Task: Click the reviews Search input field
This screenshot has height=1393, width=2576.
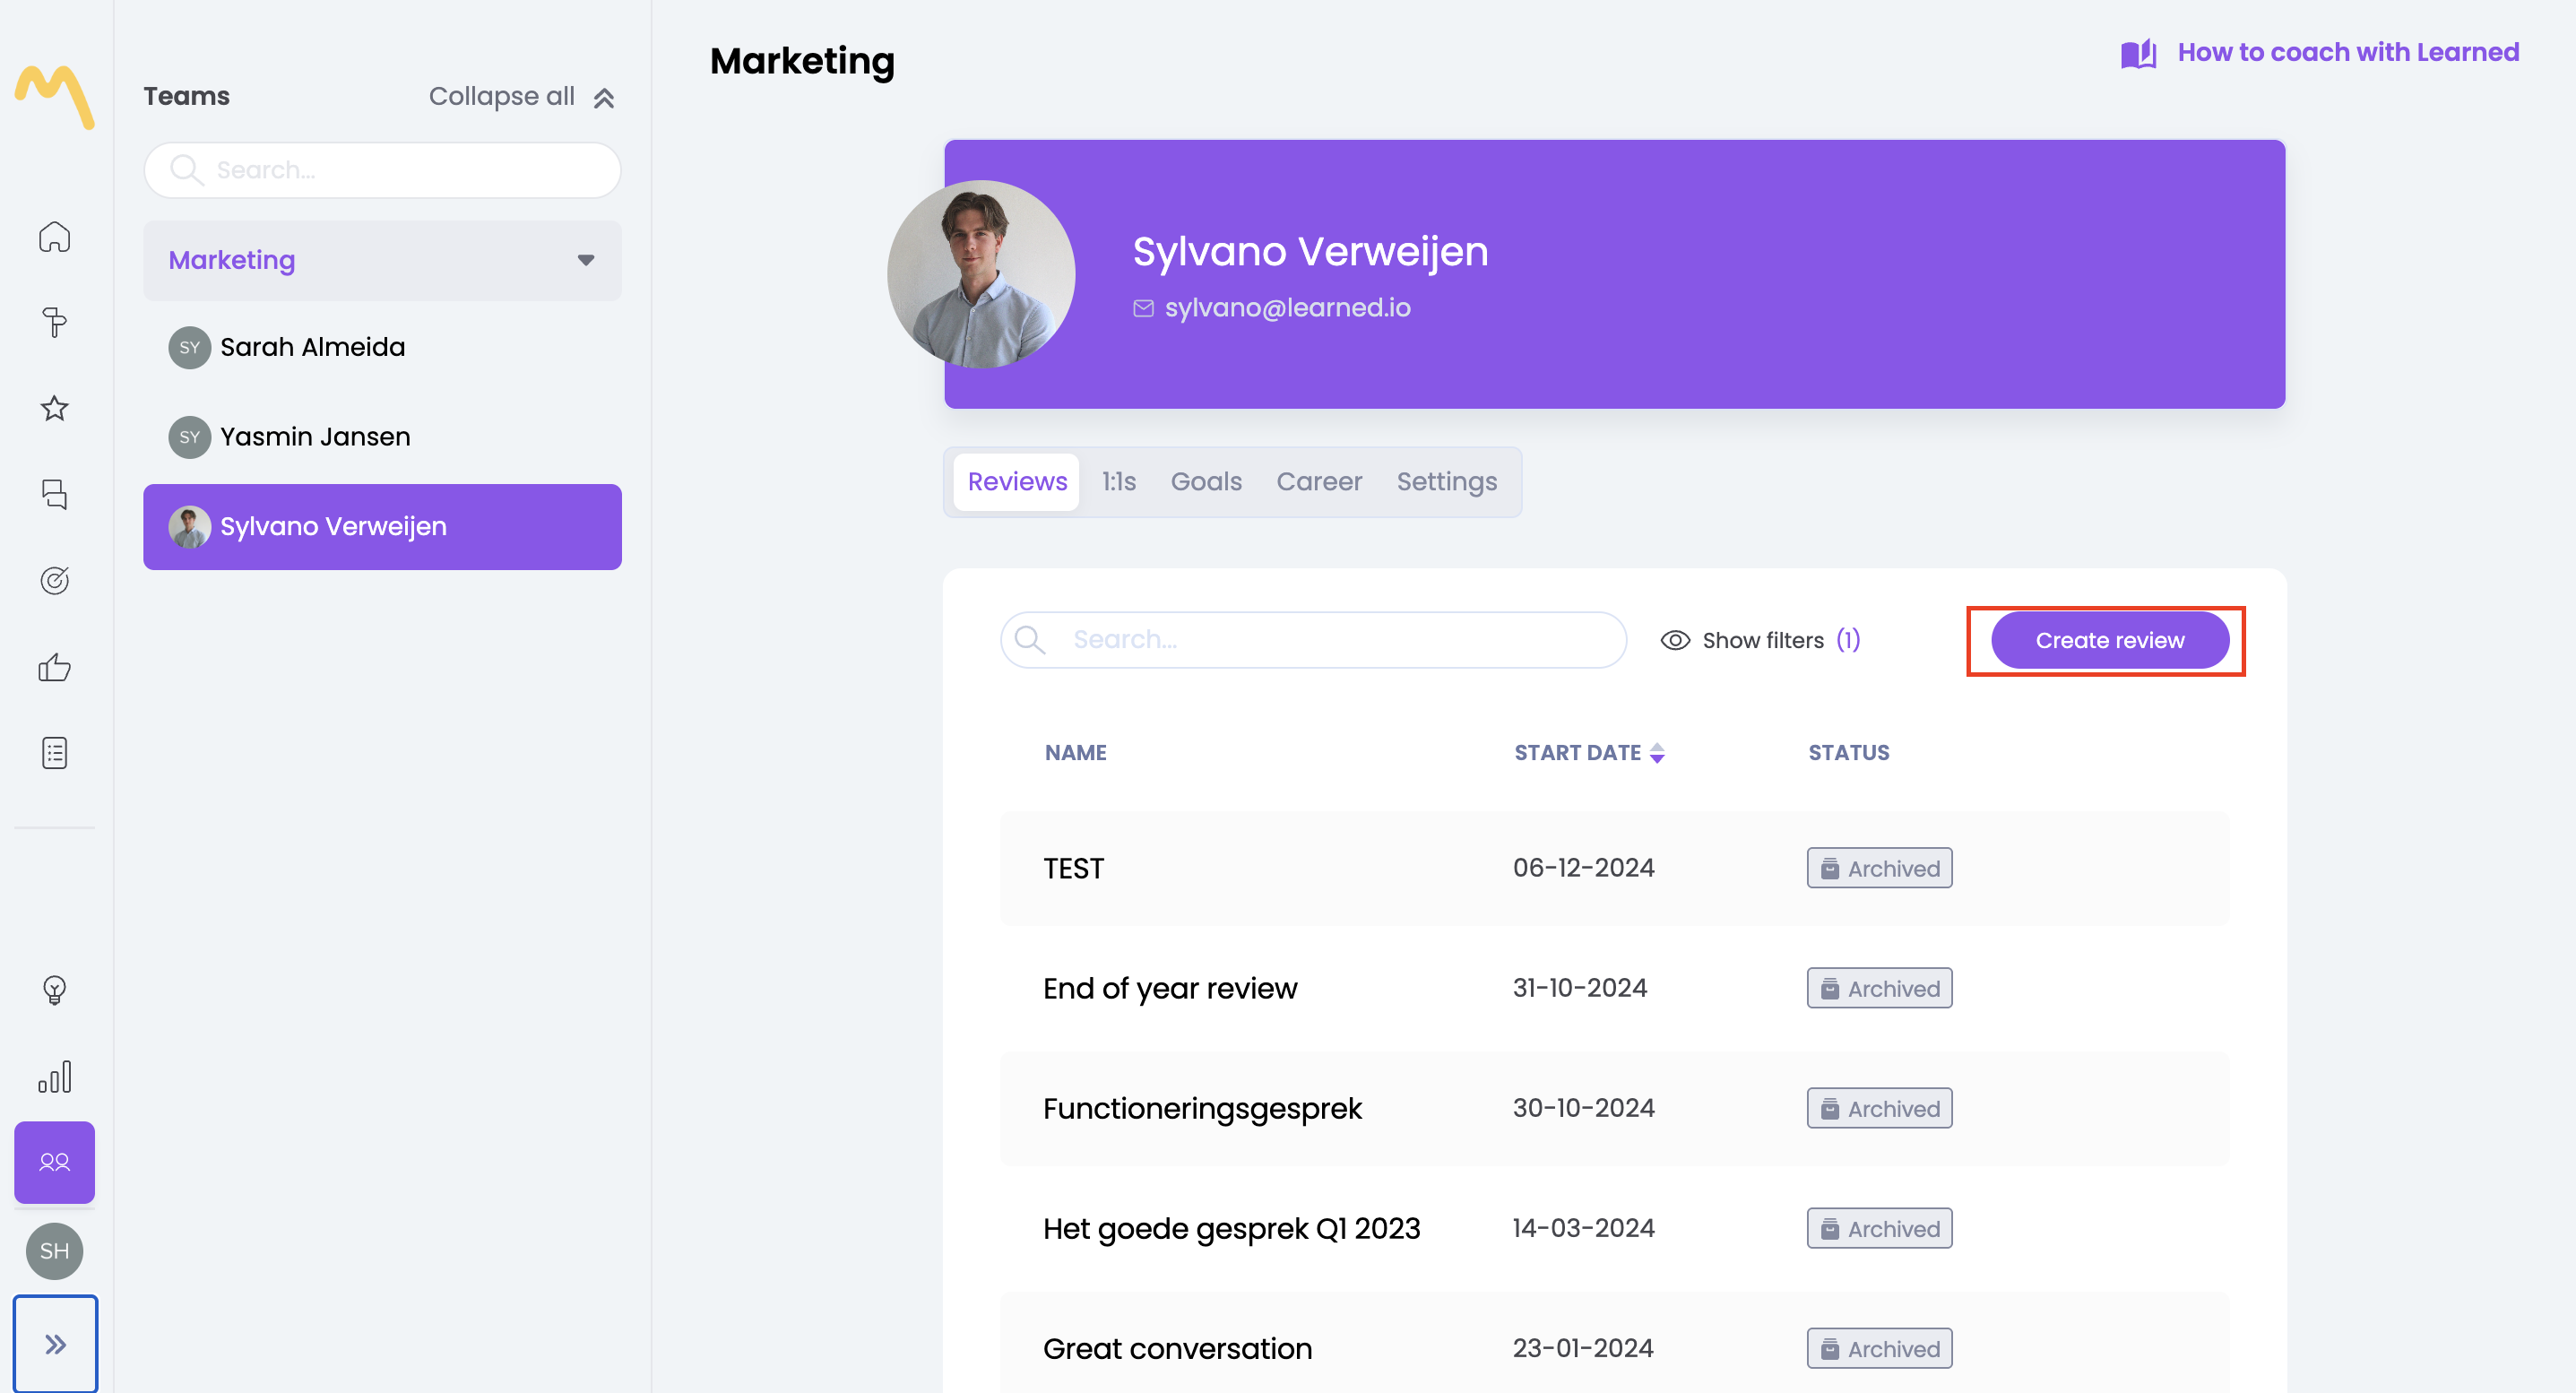Action: tap(1330, 640)
